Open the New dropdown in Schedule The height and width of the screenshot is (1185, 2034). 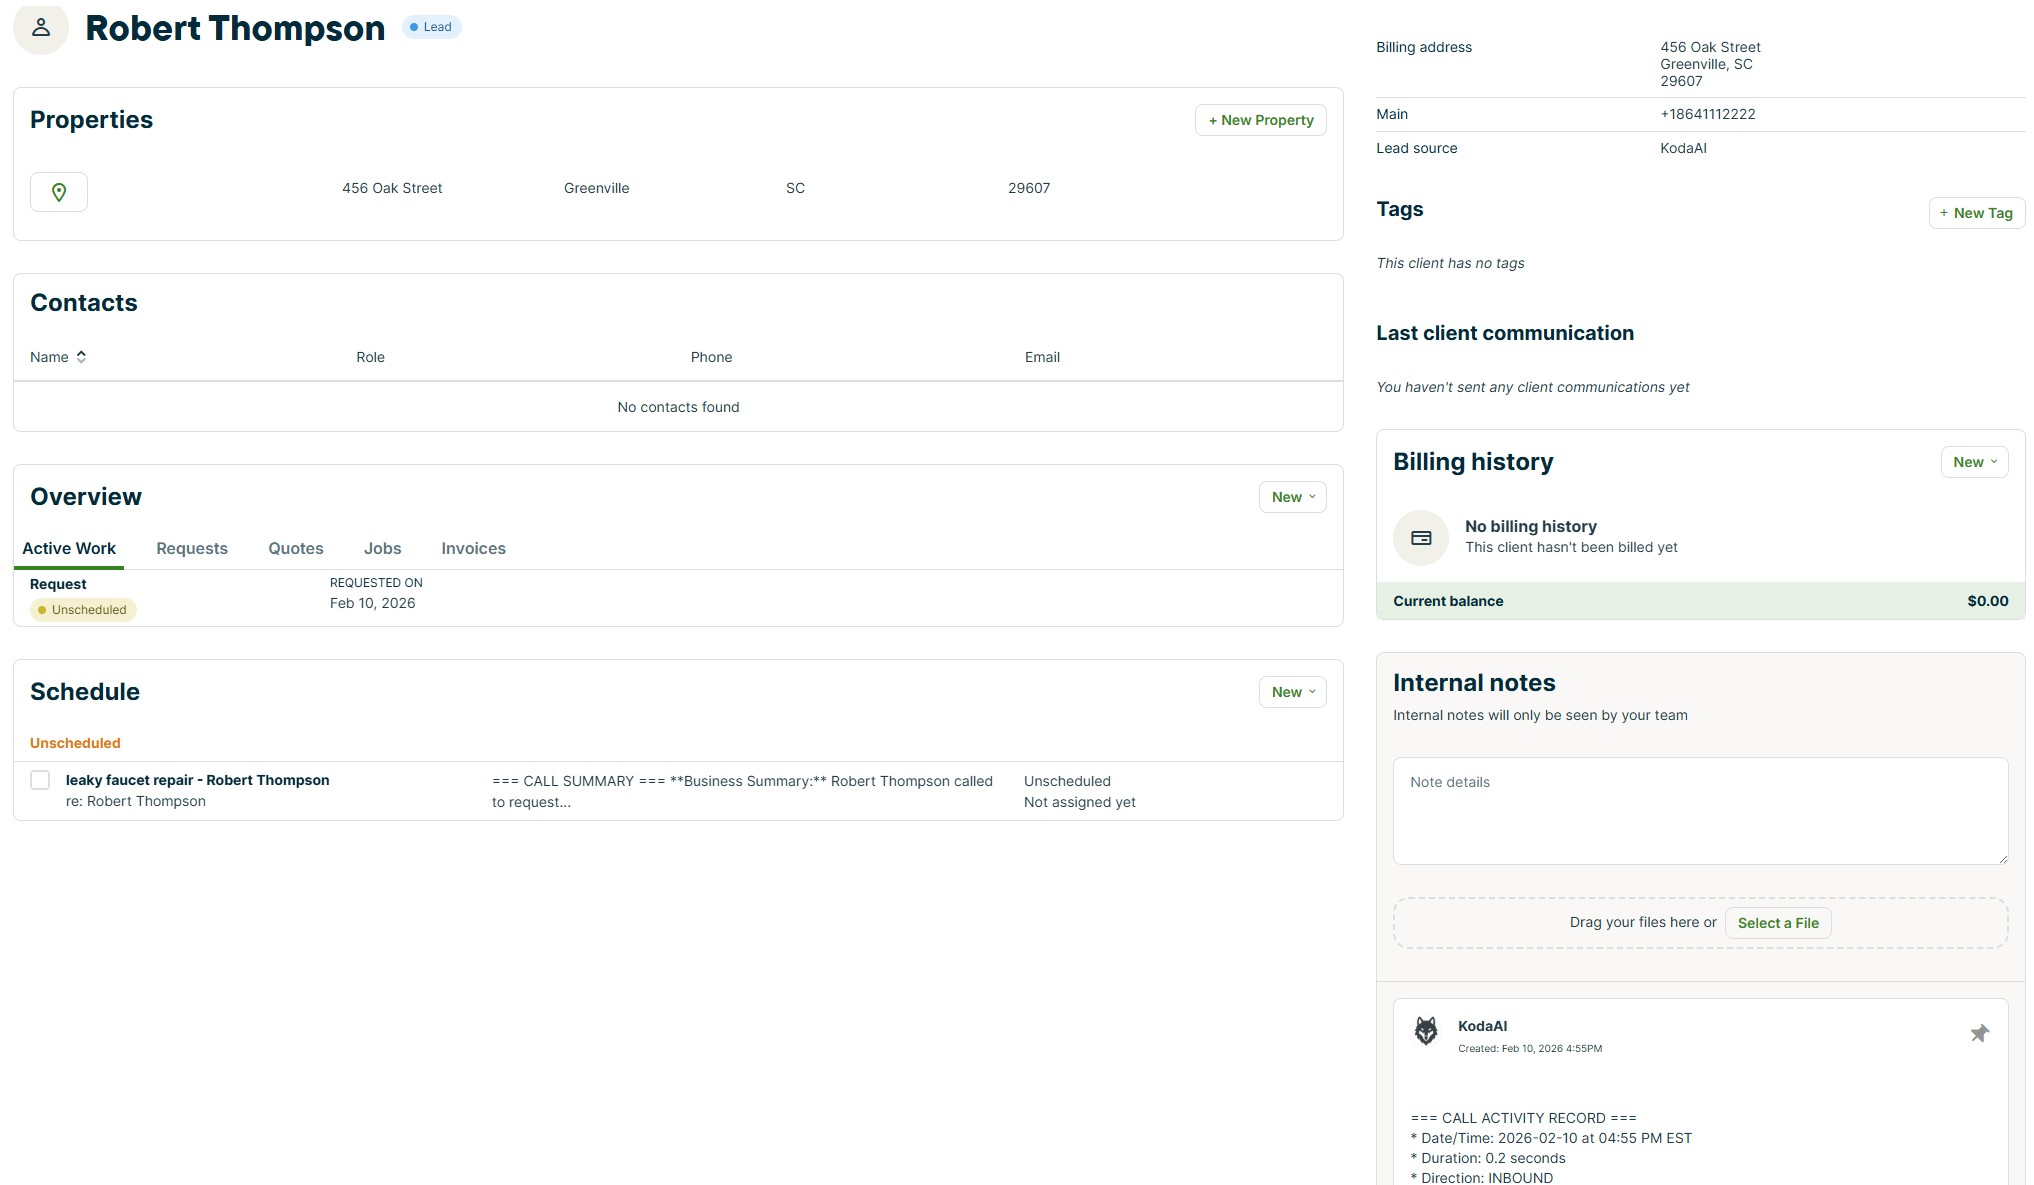point(1291,691)
